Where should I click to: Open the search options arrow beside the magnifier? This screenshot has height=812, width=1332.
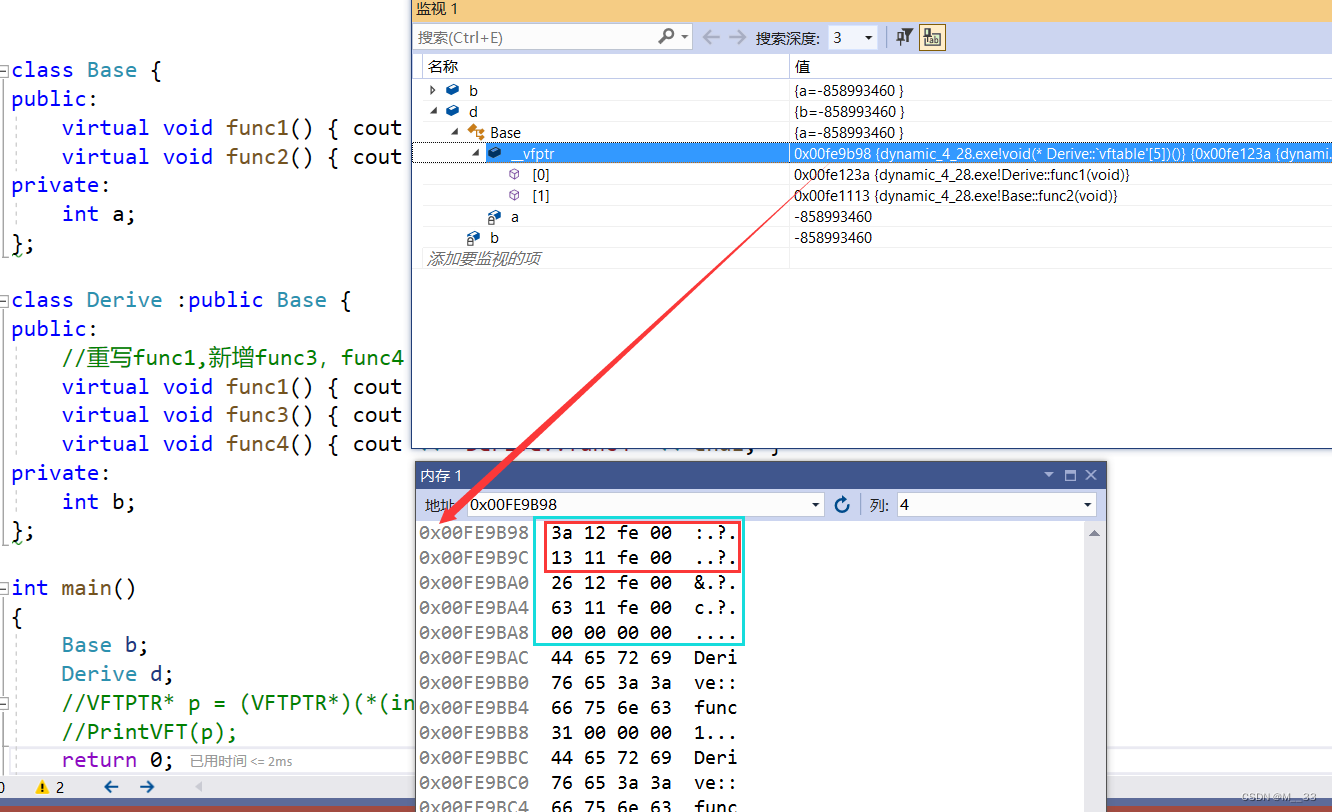pyautogui.click(x=684, y=37)
